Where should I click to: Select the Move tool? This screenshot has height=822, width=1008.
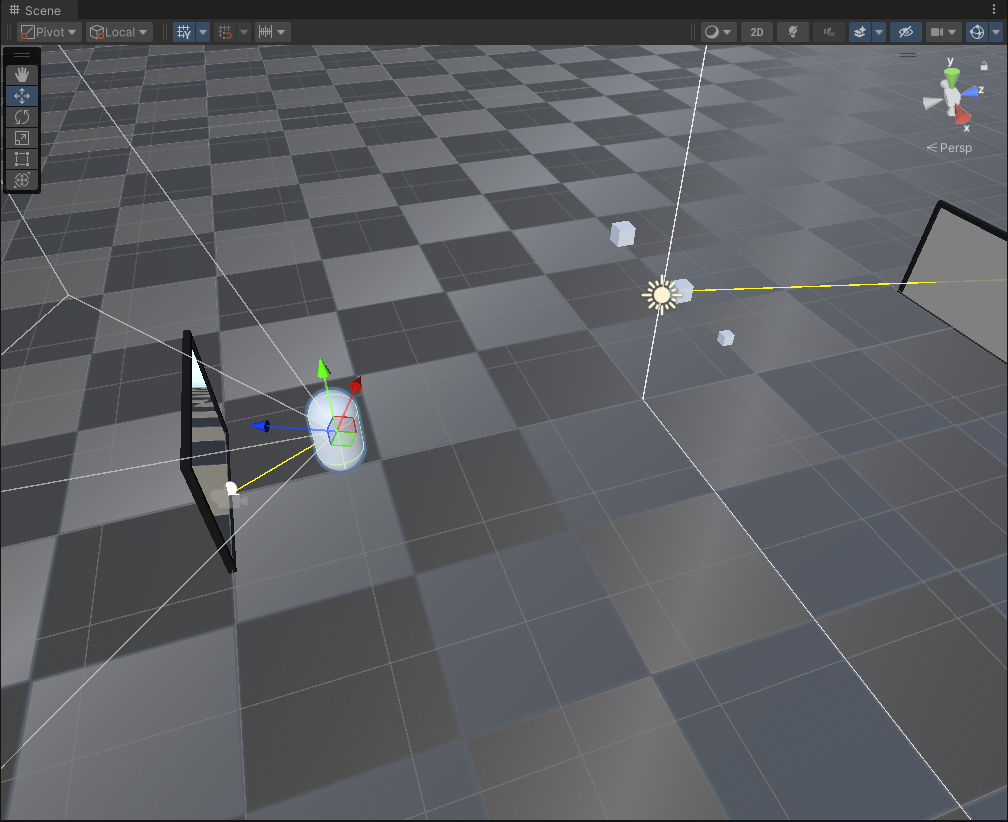22,96
